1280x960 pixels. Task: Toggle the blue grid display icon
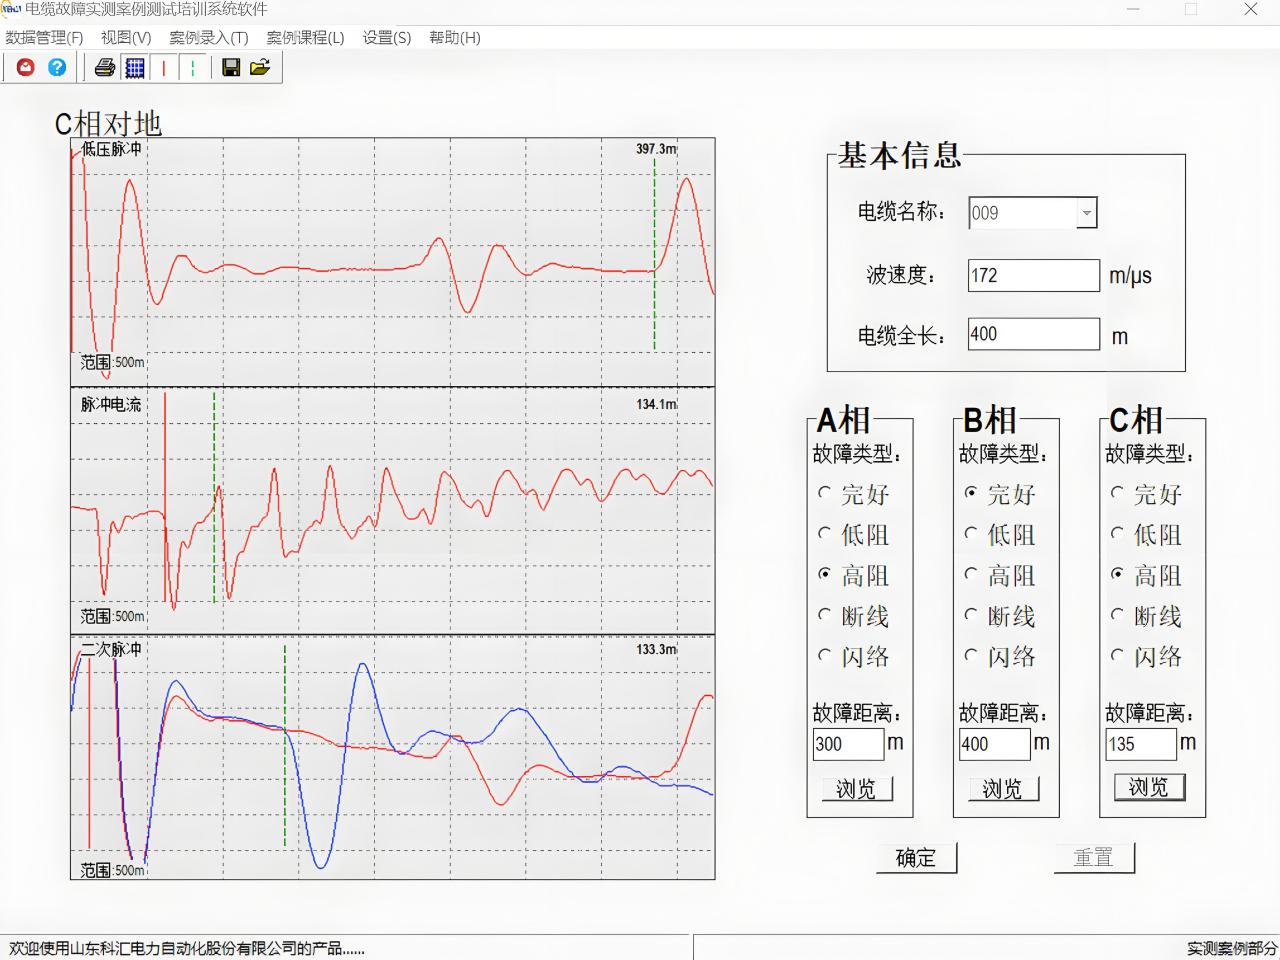tap(135, 68)
